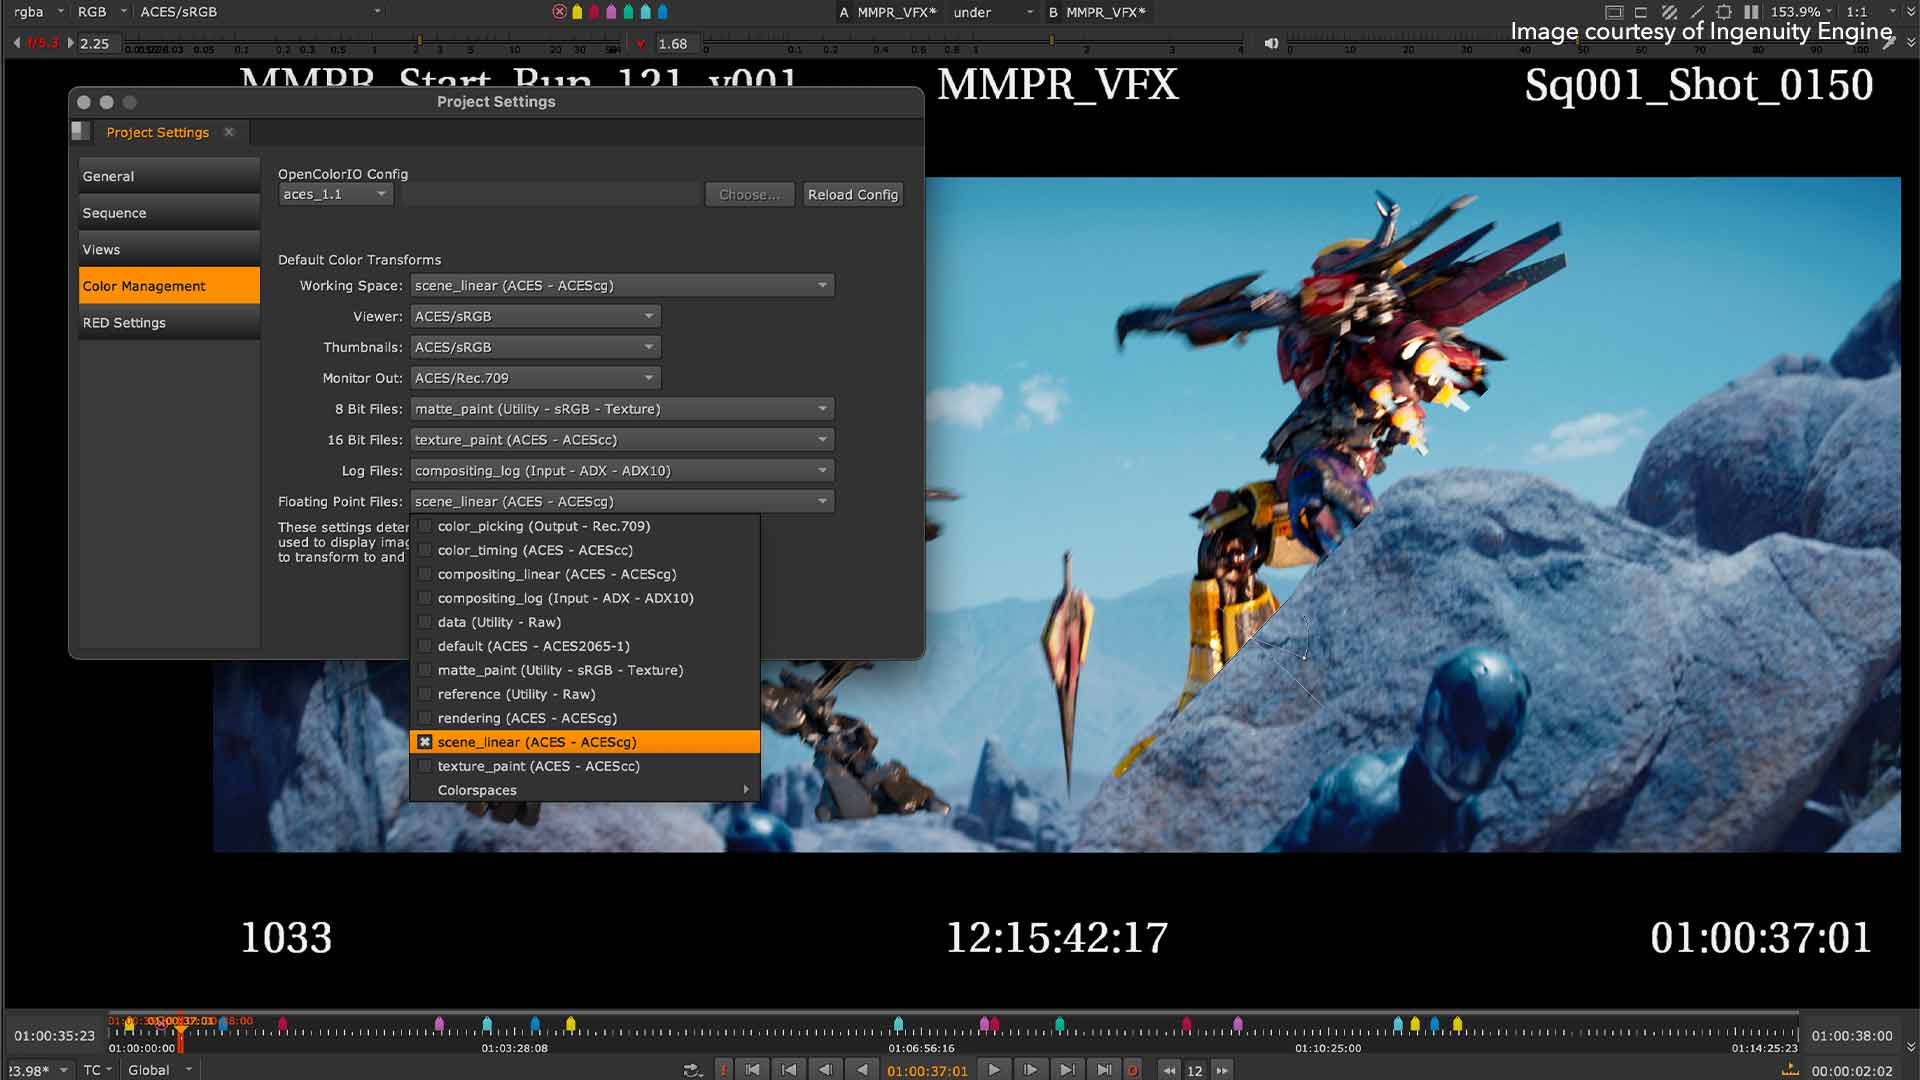The height and width of the screenshot is (1080, 1920).
Task: Click the red record/cache indicator beside the play buttons
Action: [1133, 1069]
